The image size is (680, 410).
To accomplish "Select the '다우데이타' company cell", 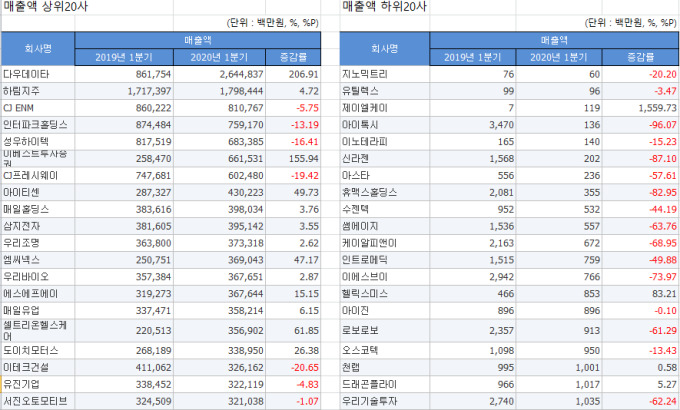I will [x=38, y=74].
